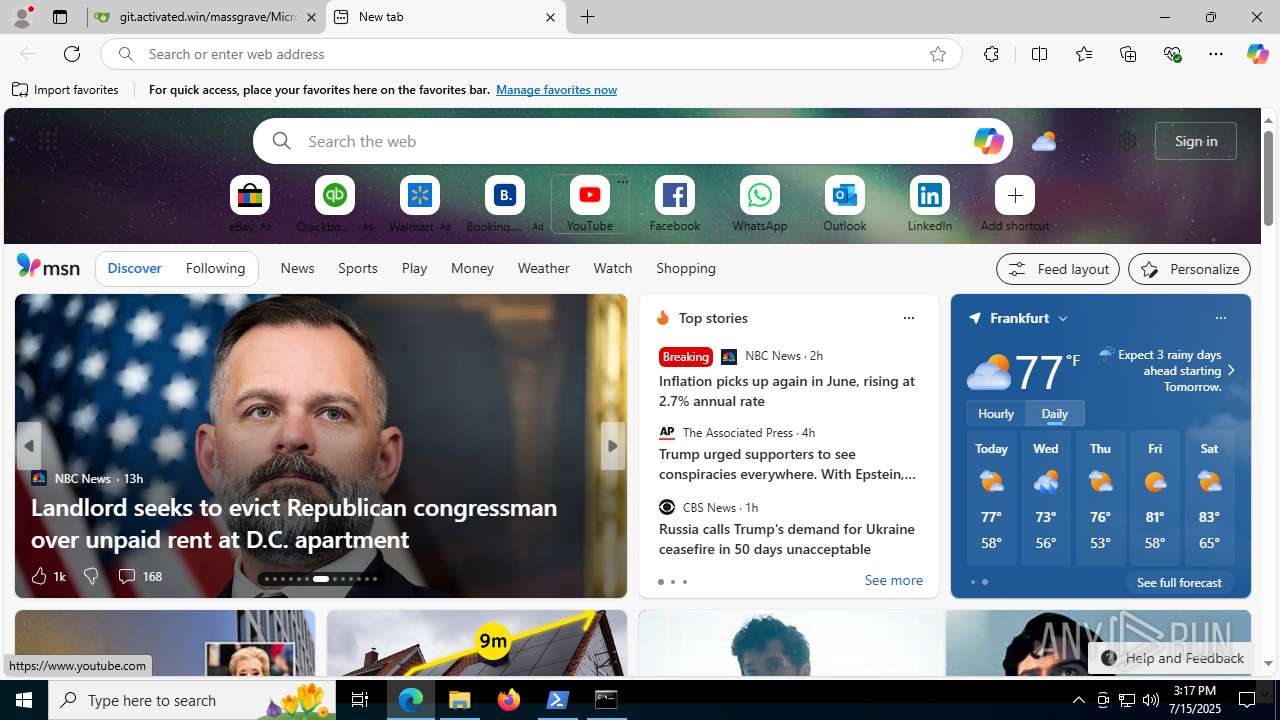Click the Search the web box
The image size is (1280, 720).
click(632, 141)
